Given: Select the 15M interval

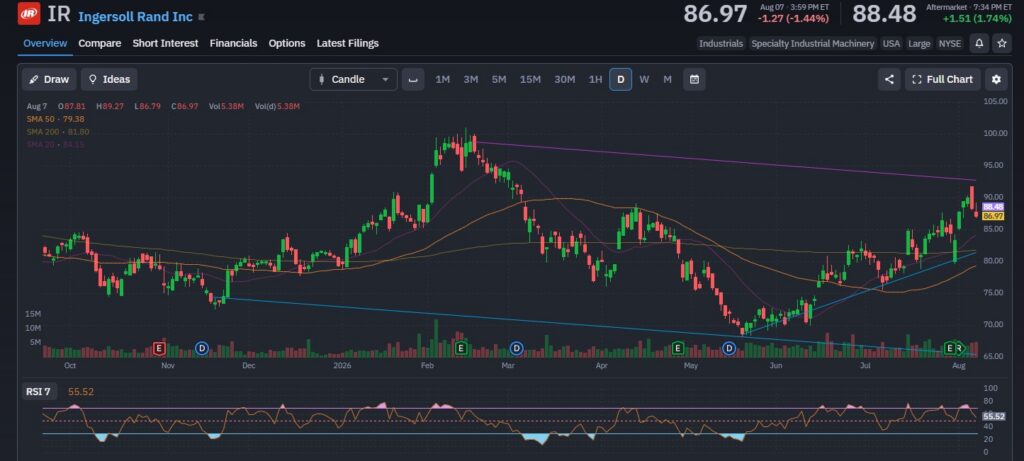Looking at the screenshot, I should tap(530, 79).
